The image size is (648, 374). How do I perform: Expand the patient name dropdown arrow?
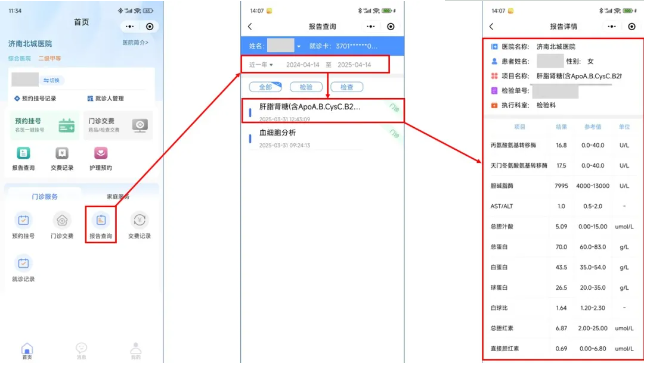pos(298,46)
